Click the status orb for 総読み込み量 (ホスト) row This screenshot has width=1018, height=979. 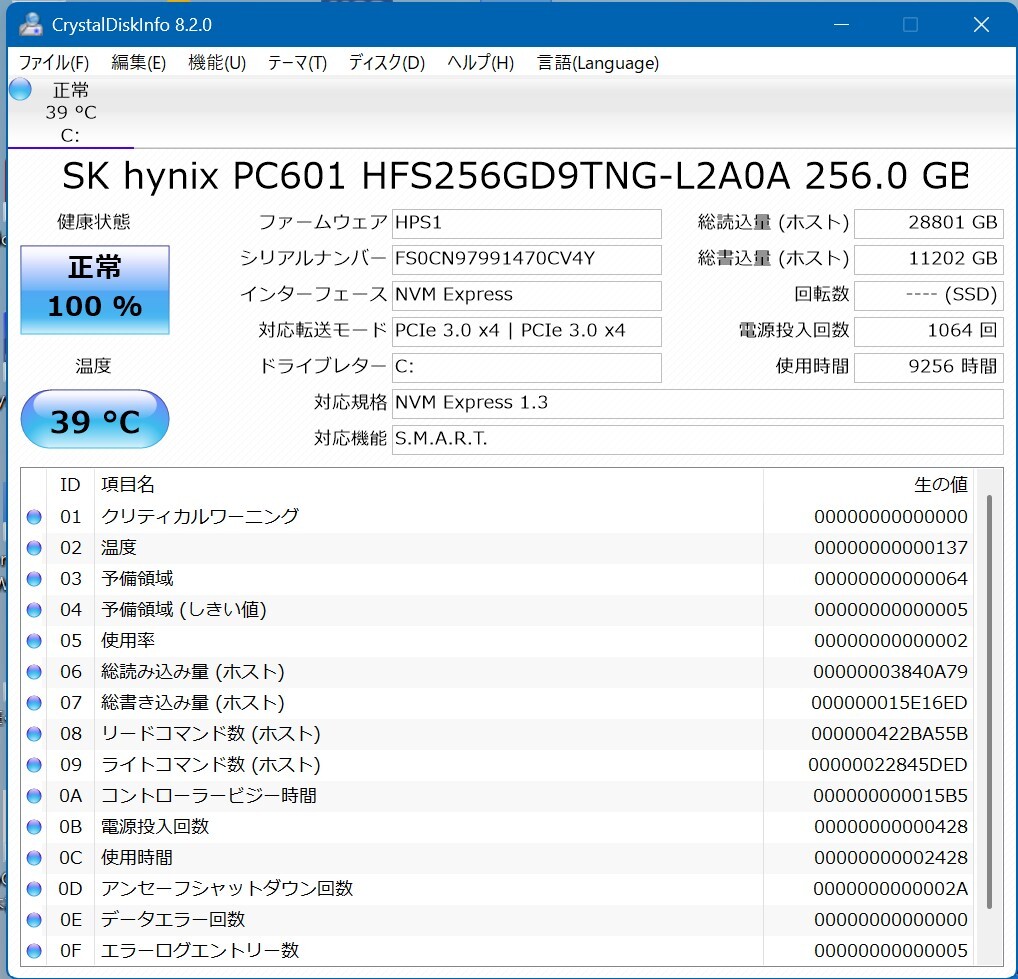click(x=34, y=672)
